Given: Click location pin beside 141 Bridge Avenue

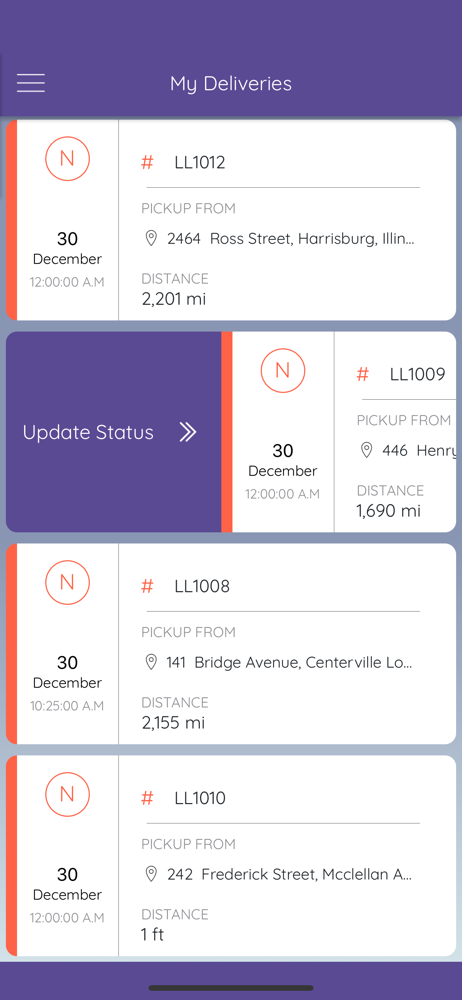Looking at the screenshot, I should pyautogui.click(x=151, y=663).
